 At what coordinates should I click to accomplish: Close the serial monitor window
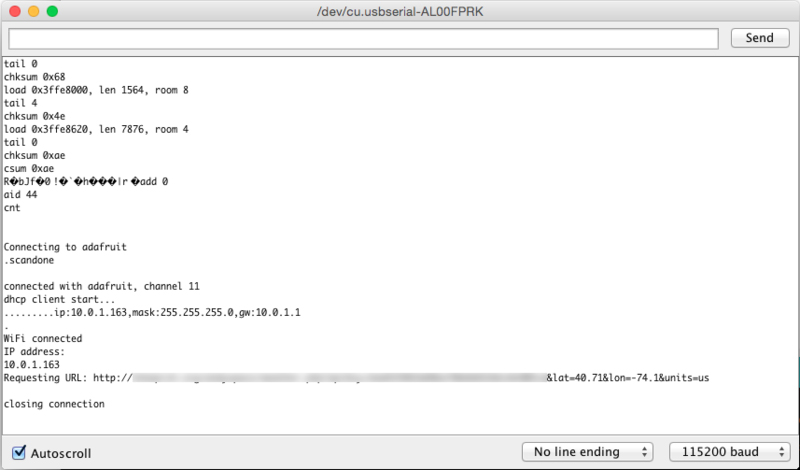coord(13,11)
